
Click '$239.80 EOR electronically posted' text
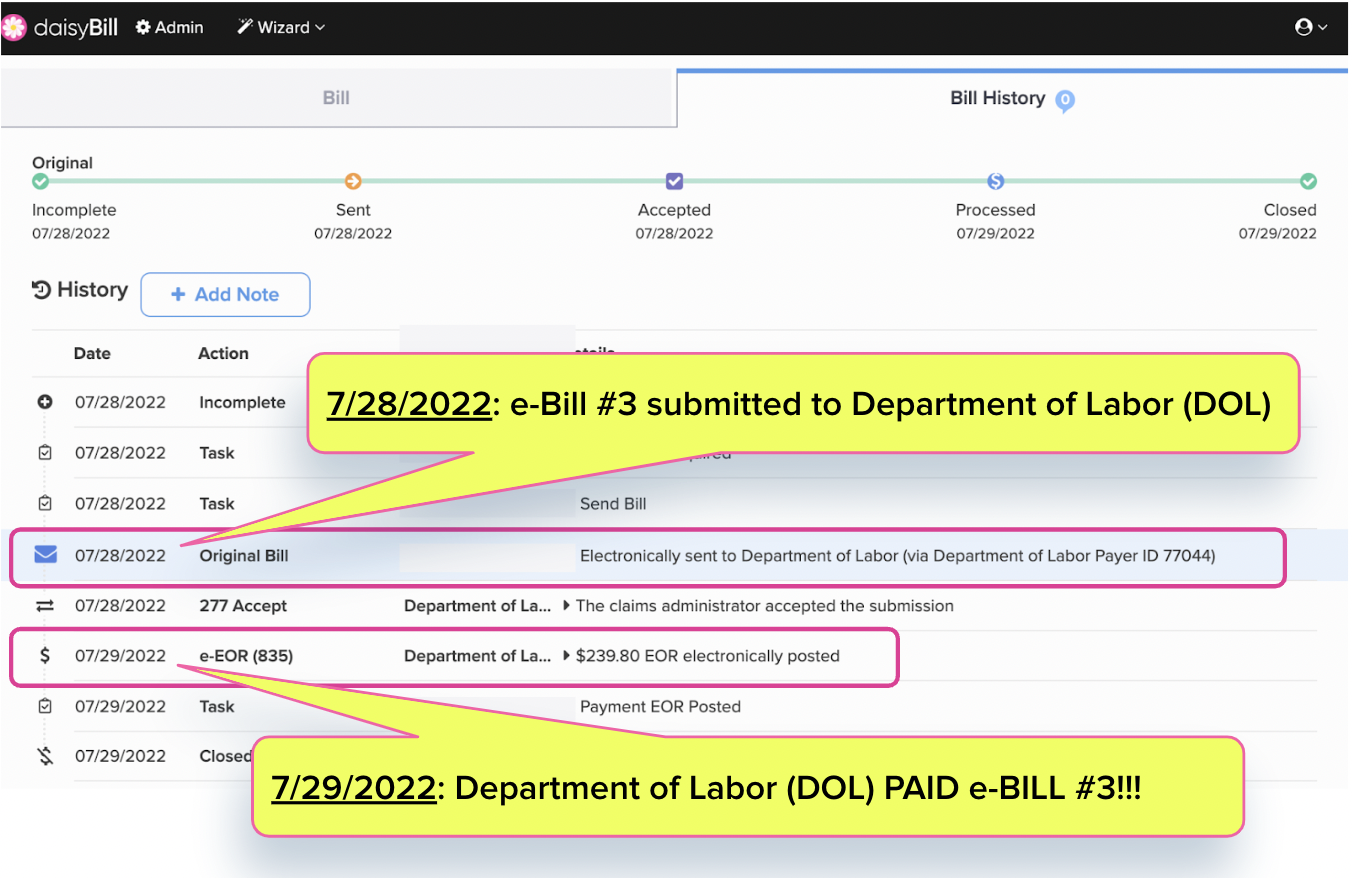(708, 656)
